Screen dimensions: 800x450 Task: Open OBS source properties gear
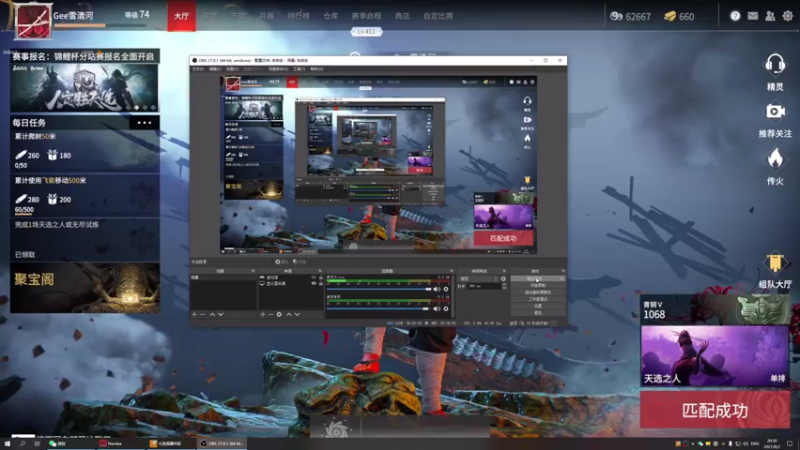tap(279, 314)
